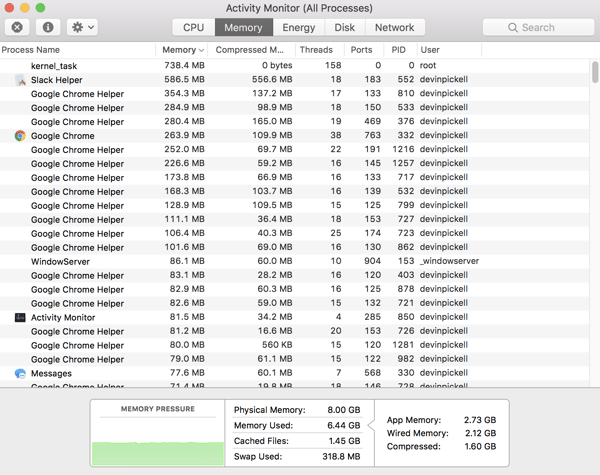Switch to the CPU tab
Viewport: 600px width, 475px height.
click(x=194, y=28)
